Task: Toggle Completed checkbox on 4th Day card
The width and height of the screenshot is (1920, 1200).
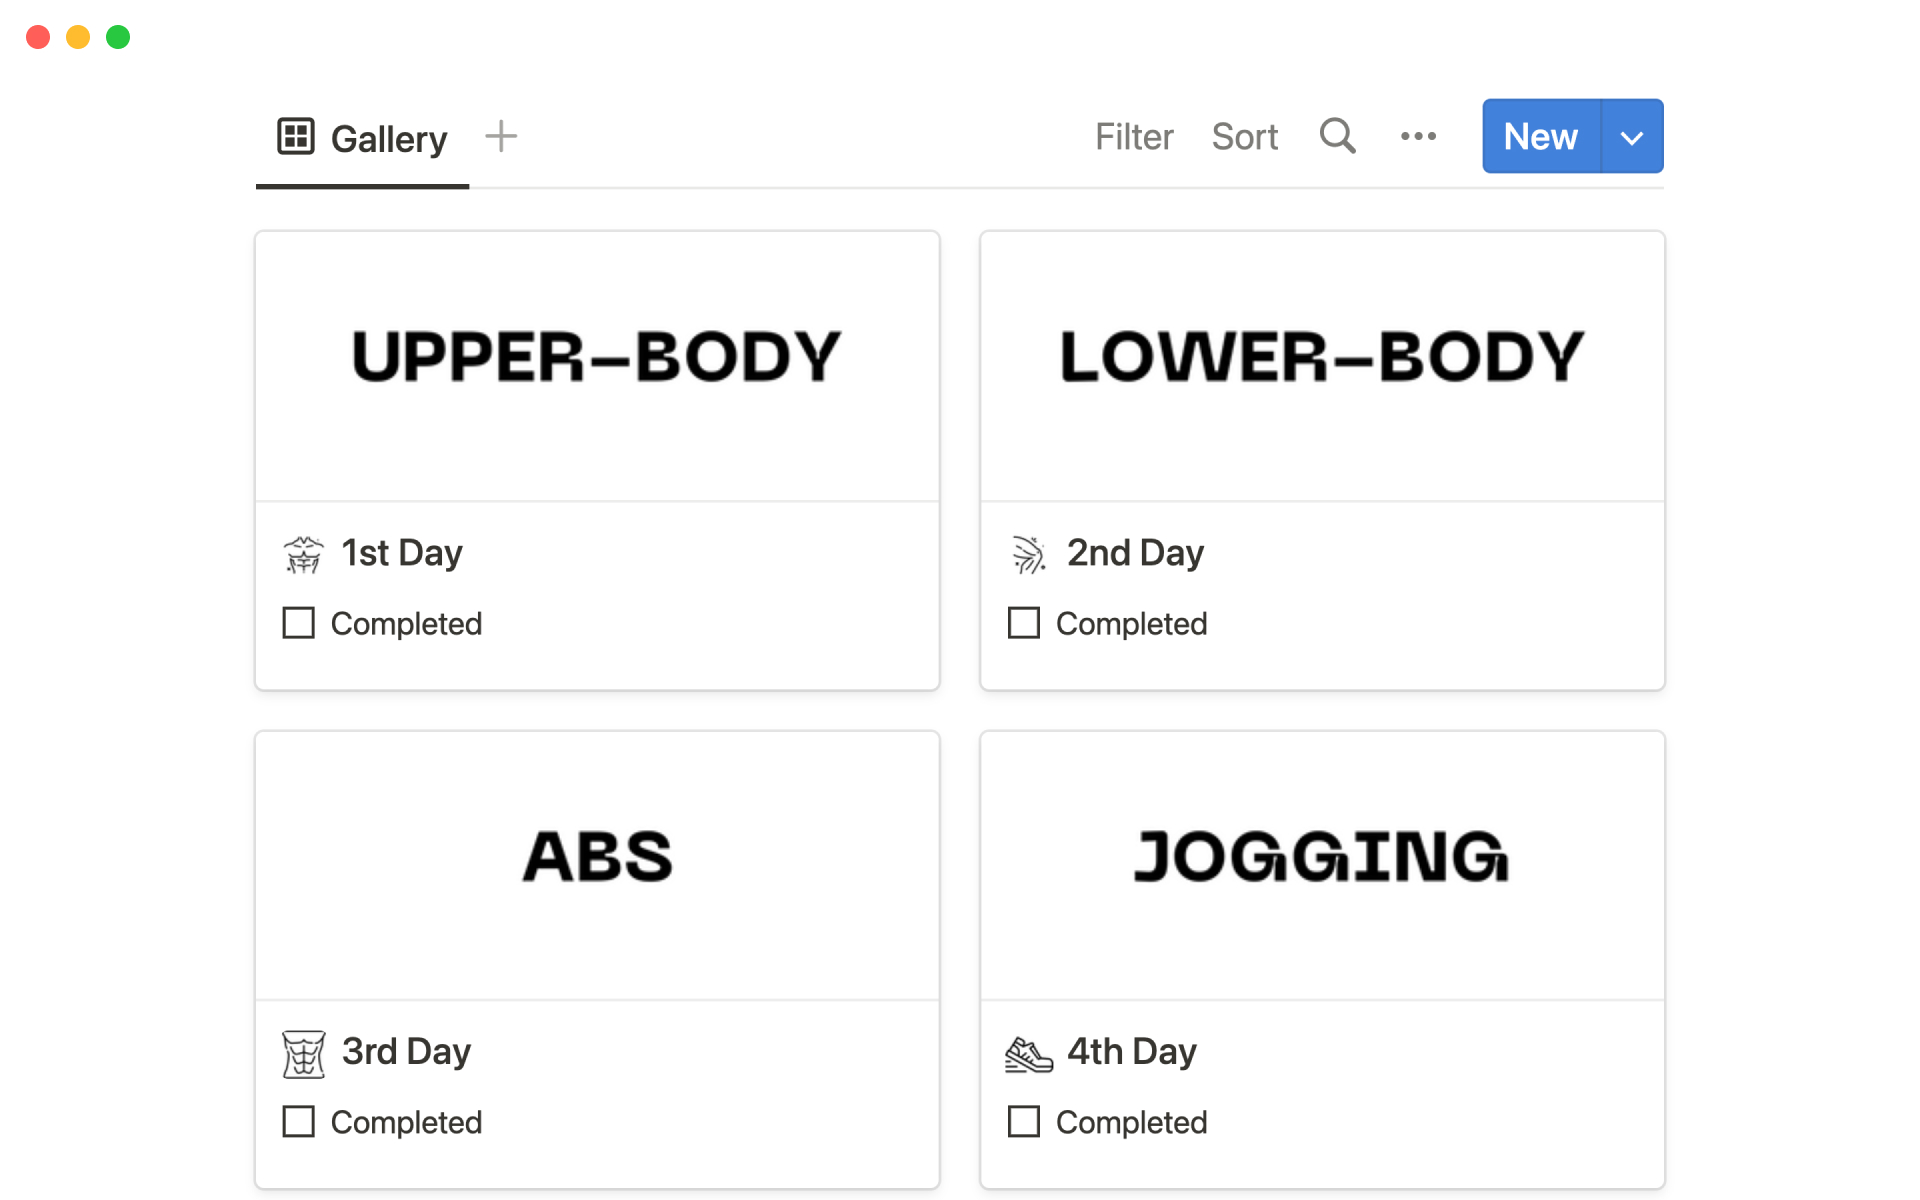Action: point(1023,1122)
